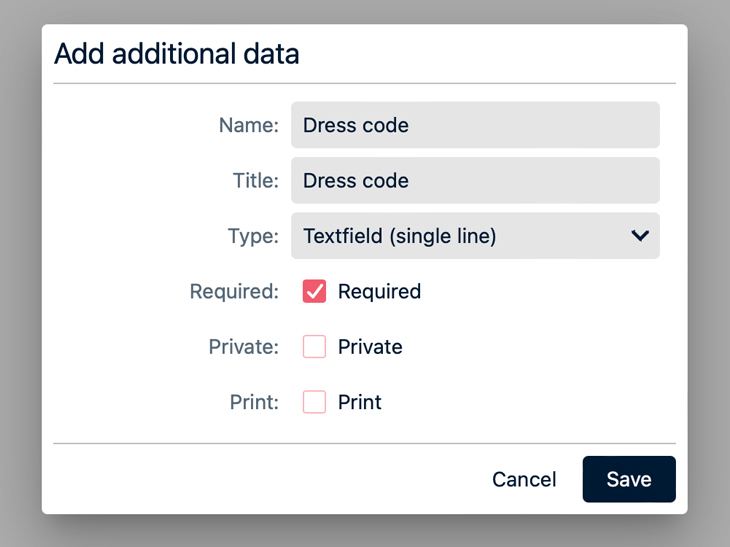730x547 pixels.
Task: Click the "Print:" row label on the left
Action: coord(254,402)
